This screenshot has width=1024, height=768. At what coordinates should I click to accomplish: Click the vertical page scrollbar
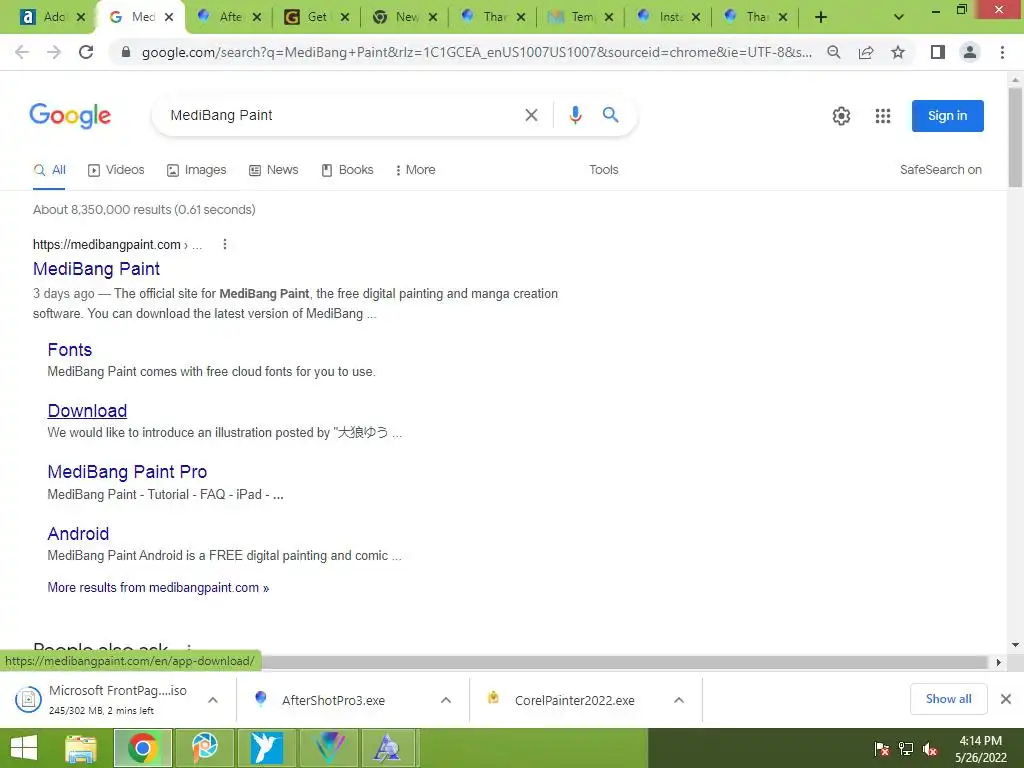(1015, 137)
